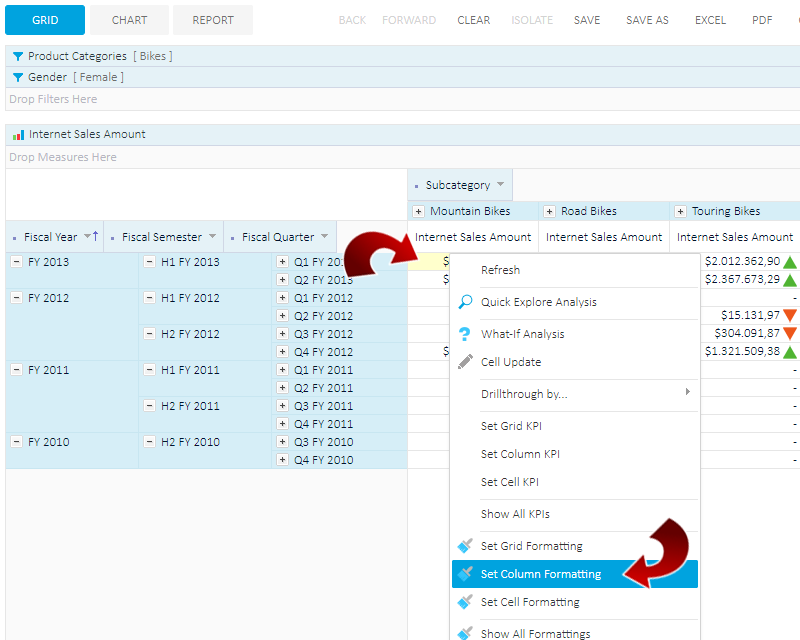This screenshot has height=640, width=800.
Task: Click green up KPI triangle beside $2.367.673,29
Action: 790,280
